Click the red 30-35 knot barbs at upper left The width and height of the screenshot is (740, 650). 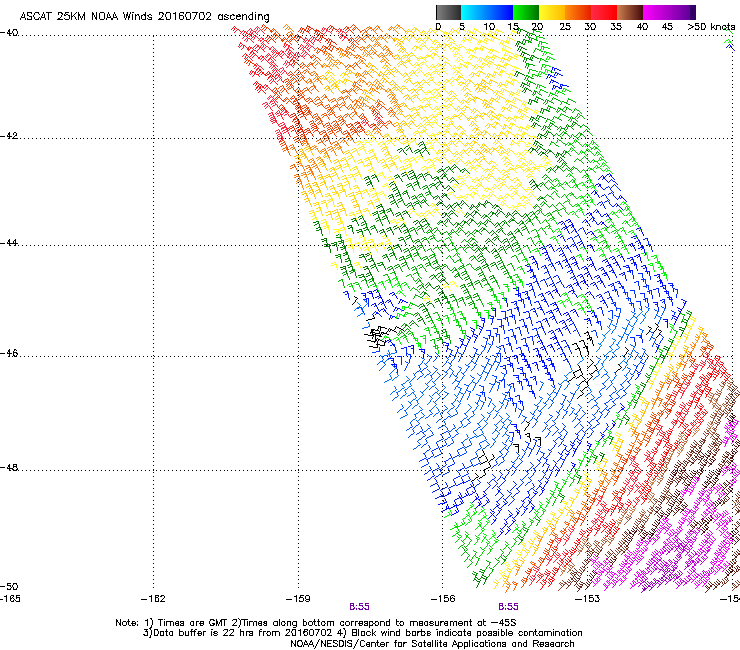(x=269, y=76)
